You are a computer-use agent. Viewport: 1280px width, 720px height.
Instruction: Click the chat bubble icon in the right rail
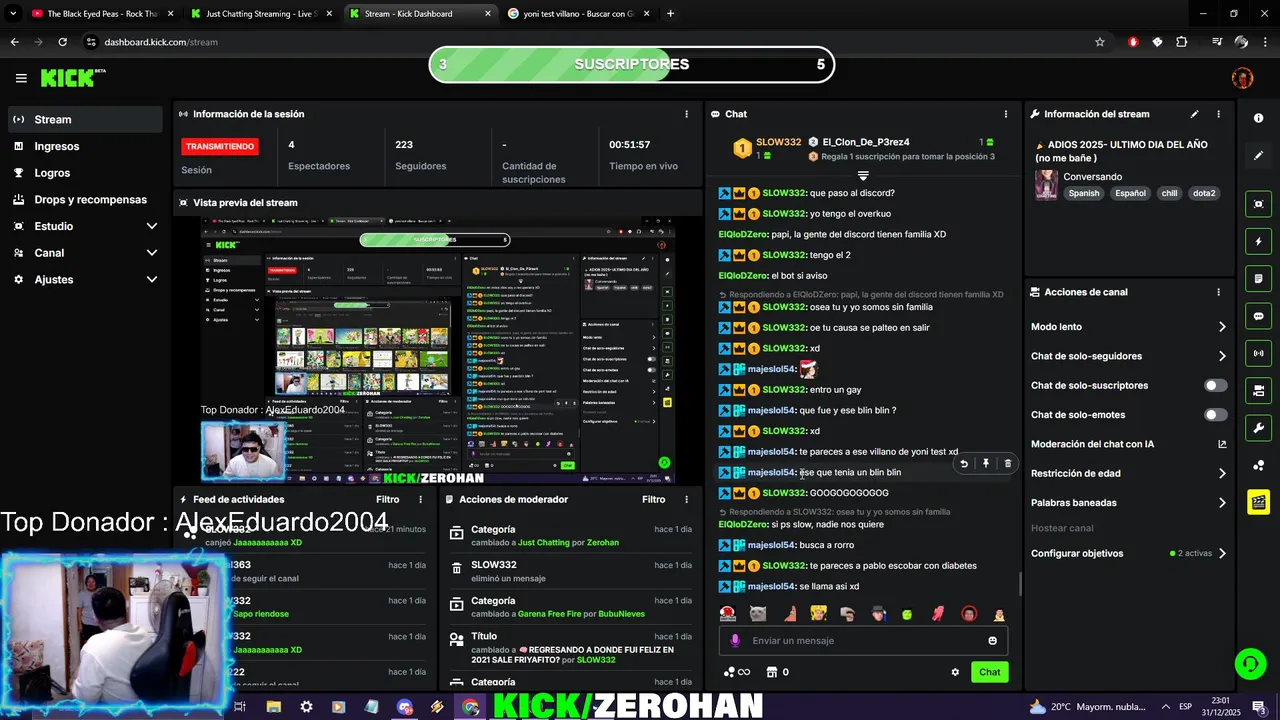tap(1258, 316)
